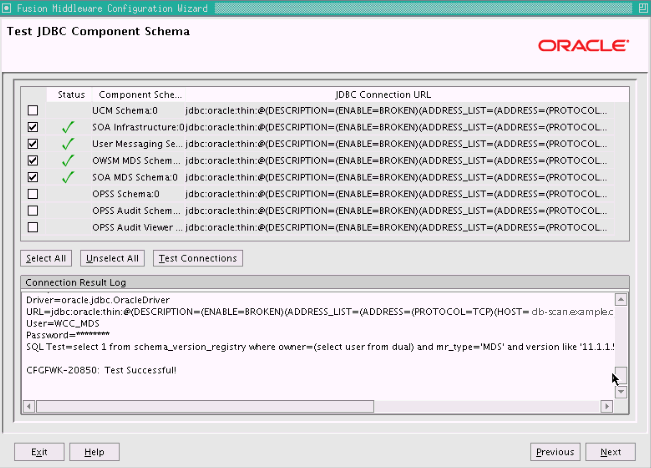This screenshot has height=468, width=651.
Task: Select the SOA MDS Schema:0 row name
Action: (x=135, y=177)
